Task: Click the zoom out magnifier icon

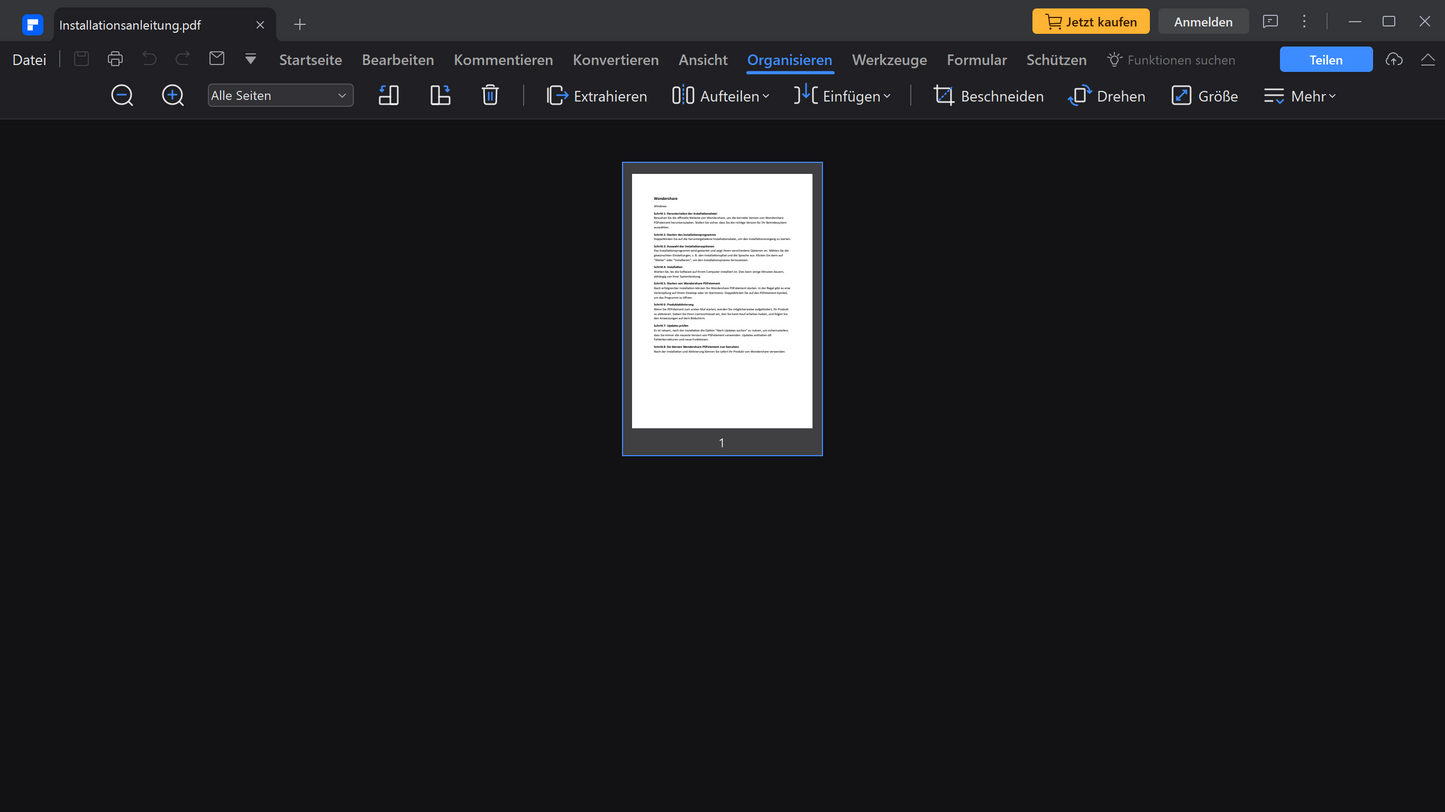Action: (122, 96)
